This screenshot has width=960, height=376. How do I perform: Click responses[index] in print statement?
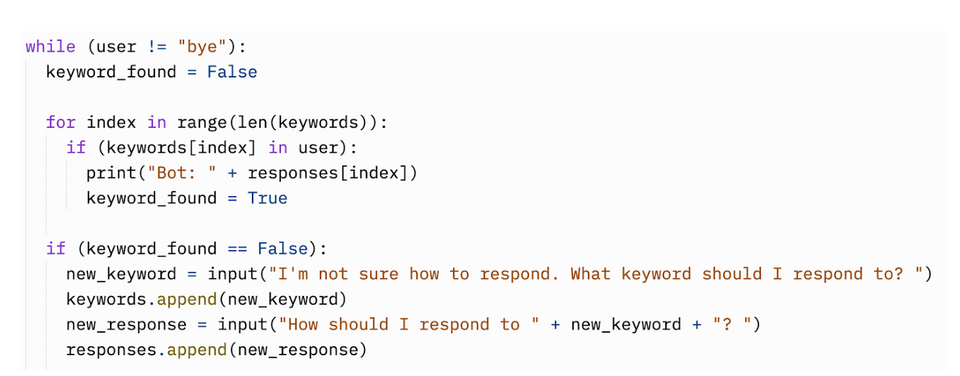point(328,173)
